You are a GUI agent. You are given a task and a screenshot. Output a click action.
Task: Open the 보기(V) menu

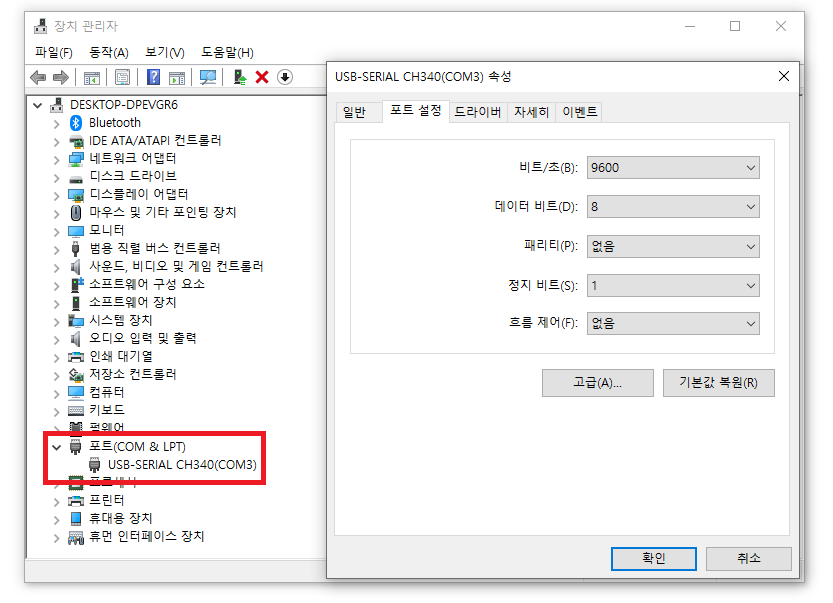165,53
